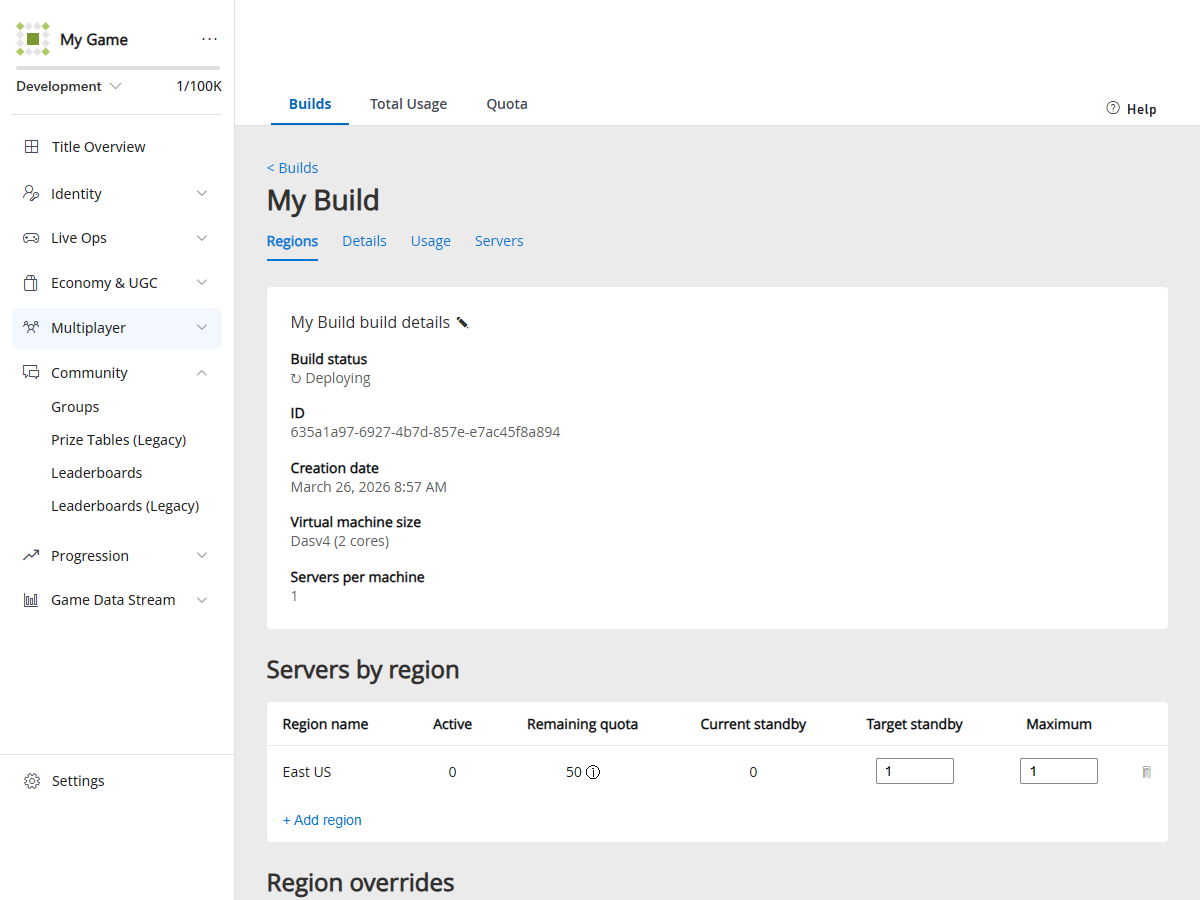This screenshot has width=1200, height=900.
Task: Click the Current standby column header
Action: (753, 724)
